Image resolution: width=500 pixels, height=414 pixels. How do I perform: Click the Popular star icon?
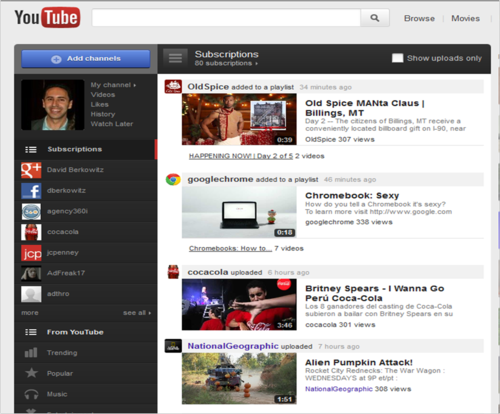[31, 373]
